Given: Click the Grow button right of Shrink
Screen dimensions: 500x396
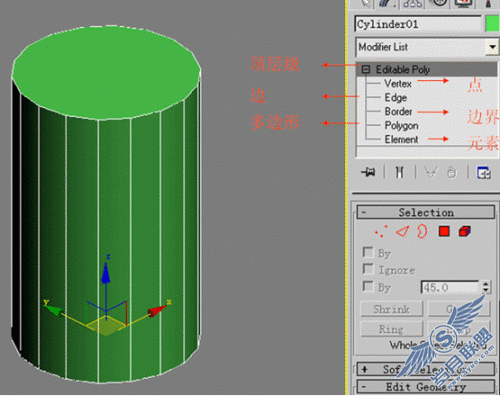Looking at the screenshot, I should [459, 309].
